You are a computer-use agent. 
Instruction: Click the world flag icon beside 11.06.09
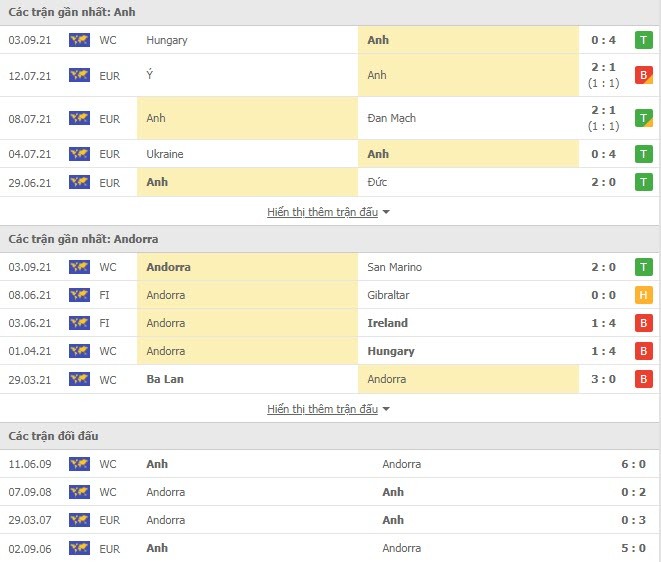point(79,464)
